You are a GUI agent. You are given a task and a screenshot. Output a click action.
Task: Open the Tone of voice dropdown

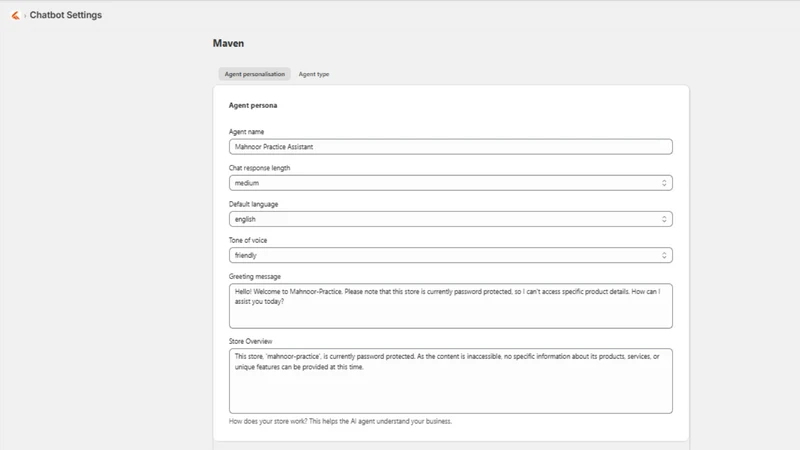(451, 256)
